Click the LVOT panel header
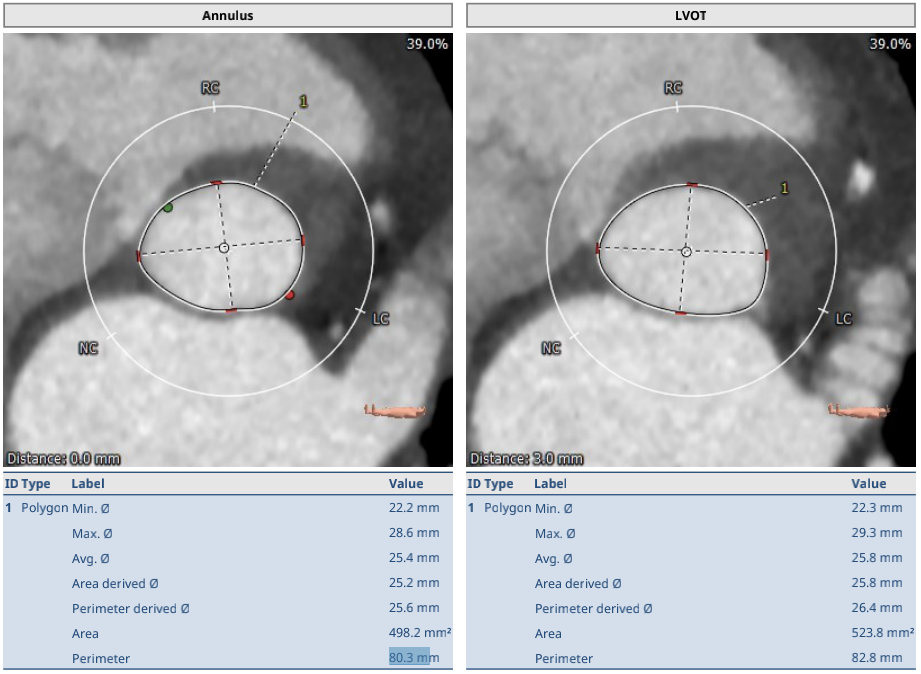Screen dimensions: 921x674 point(690,16)
